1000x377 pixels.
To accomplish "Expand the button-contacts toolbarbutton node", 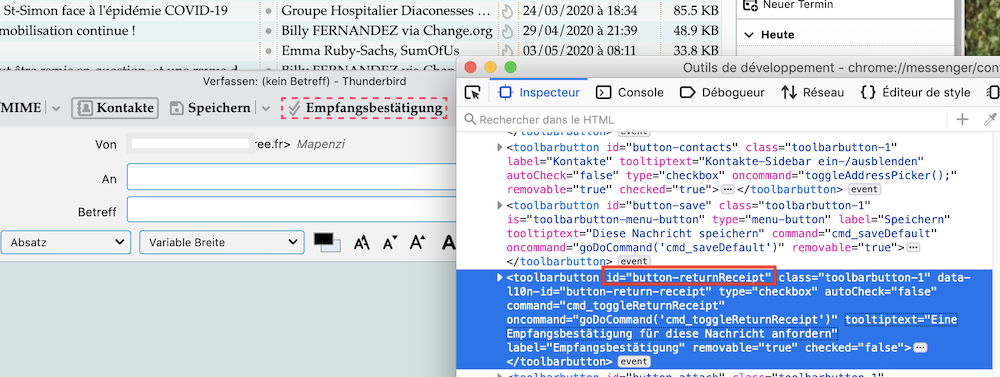I will coord(500,147).
